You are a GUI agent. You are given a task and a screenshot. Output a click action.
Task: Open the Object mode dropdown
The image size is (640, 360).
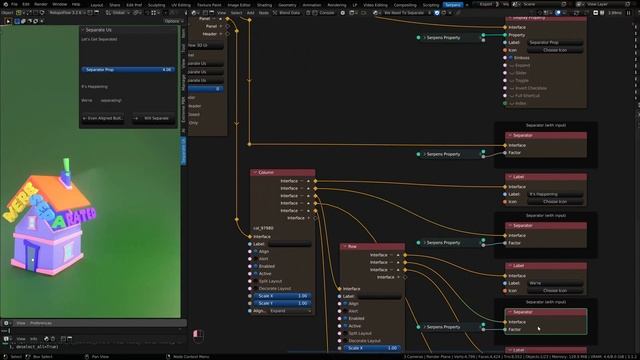pos(7,13)
